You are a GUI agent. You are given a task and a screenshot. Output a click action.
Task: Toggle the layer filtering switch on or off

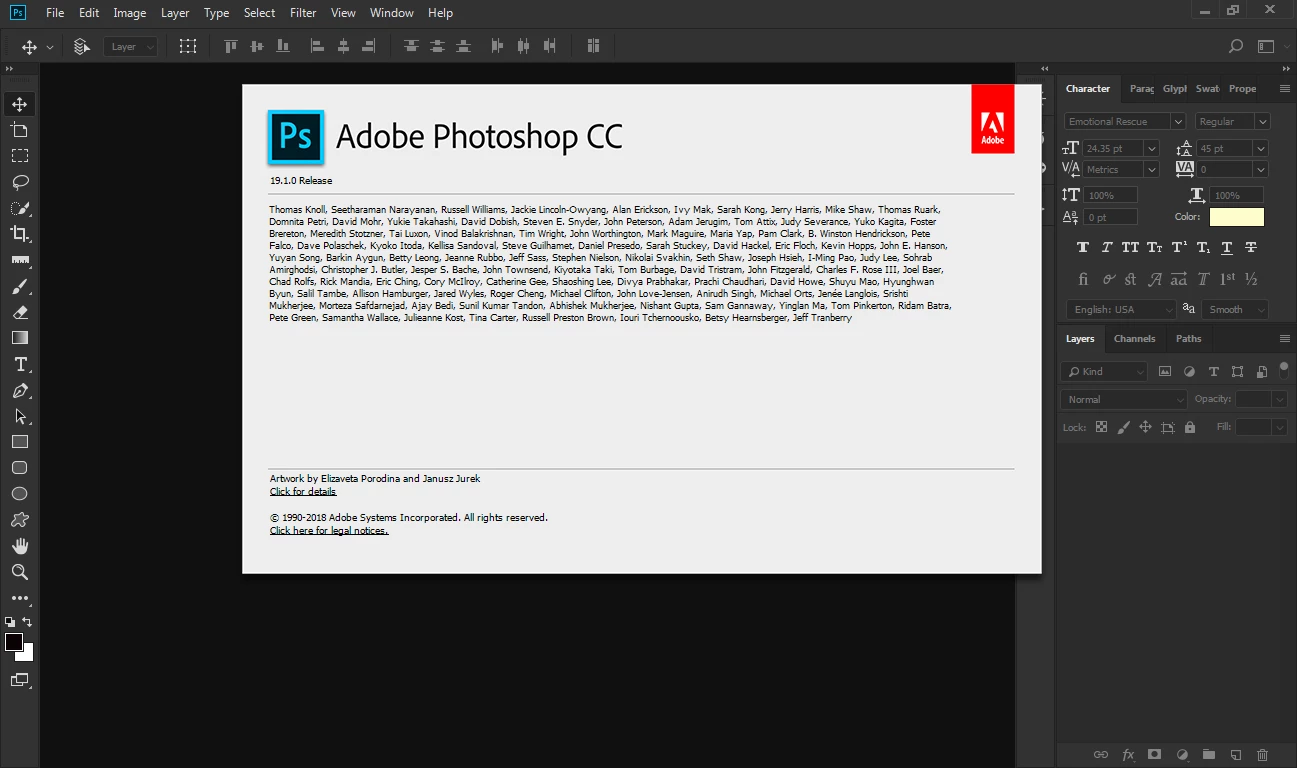[1284, 369]
